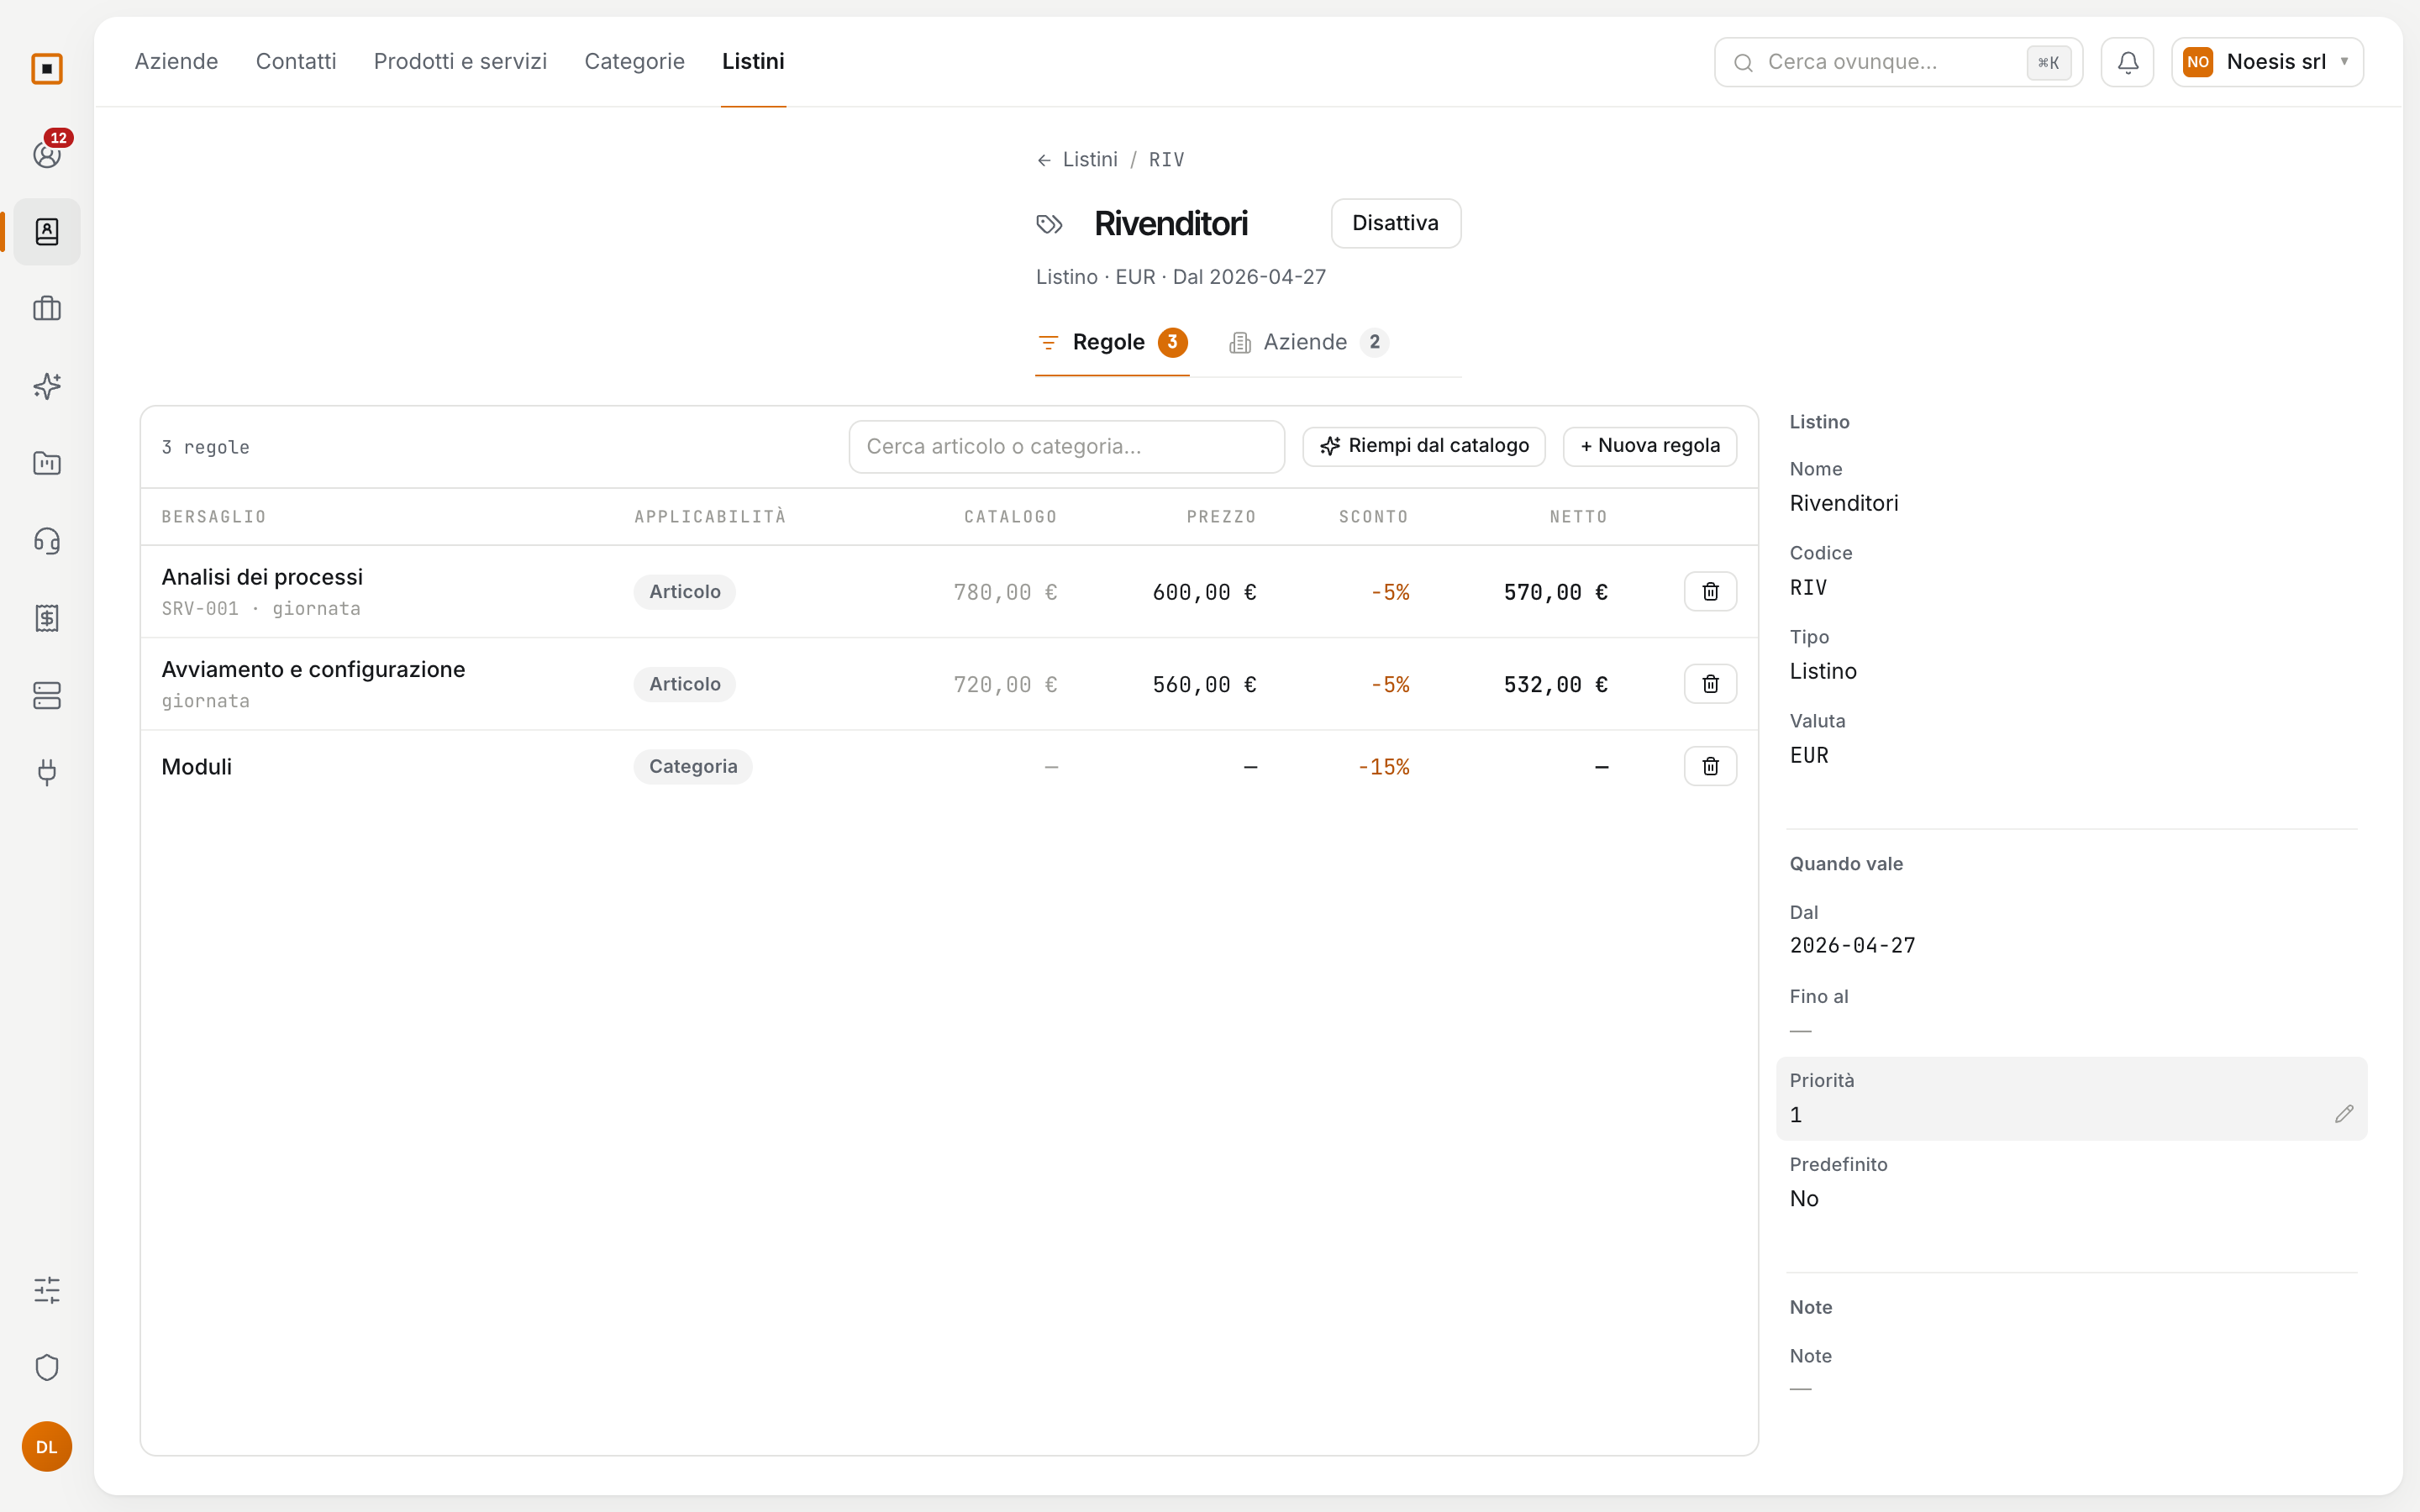Select the Moduli row name

coord(197,767)
